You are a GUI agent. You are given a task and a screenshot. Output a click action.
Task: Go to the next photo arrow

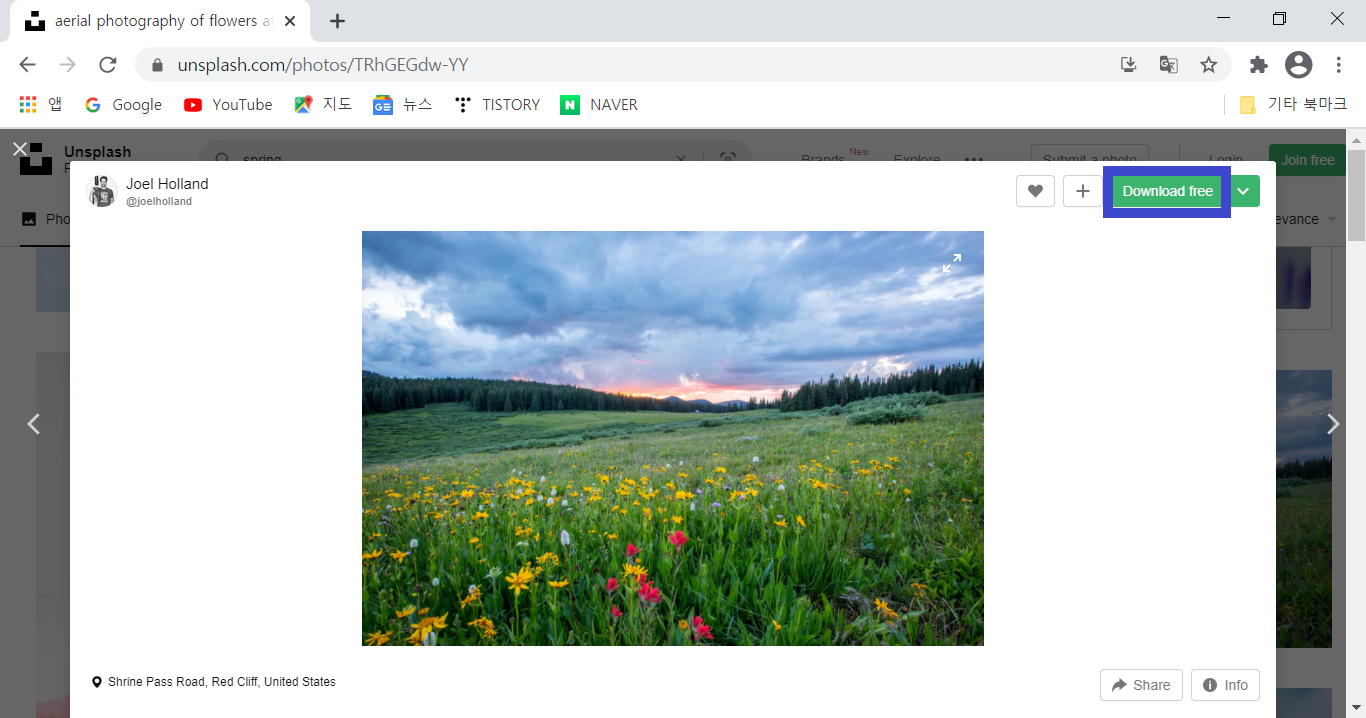[1332, 424]
